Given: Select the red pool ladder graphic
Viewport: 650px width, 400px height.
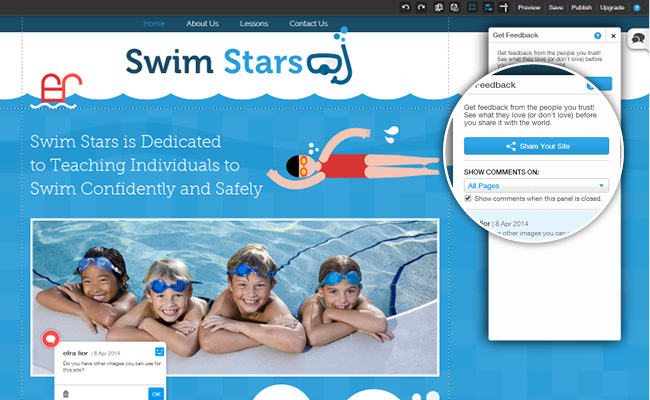Looking at the screenshot, I should pyautogui.click(x=56, y=91).
